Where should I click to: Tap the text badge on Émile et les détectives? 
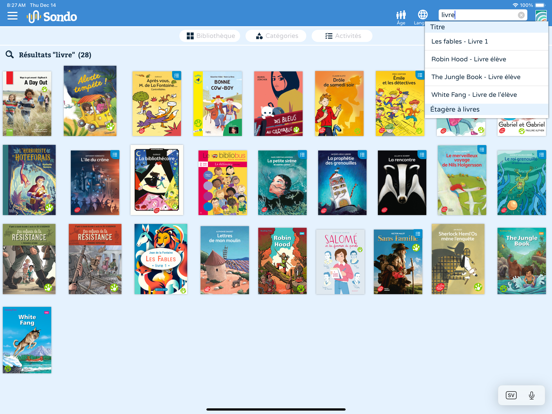[420, 75]
